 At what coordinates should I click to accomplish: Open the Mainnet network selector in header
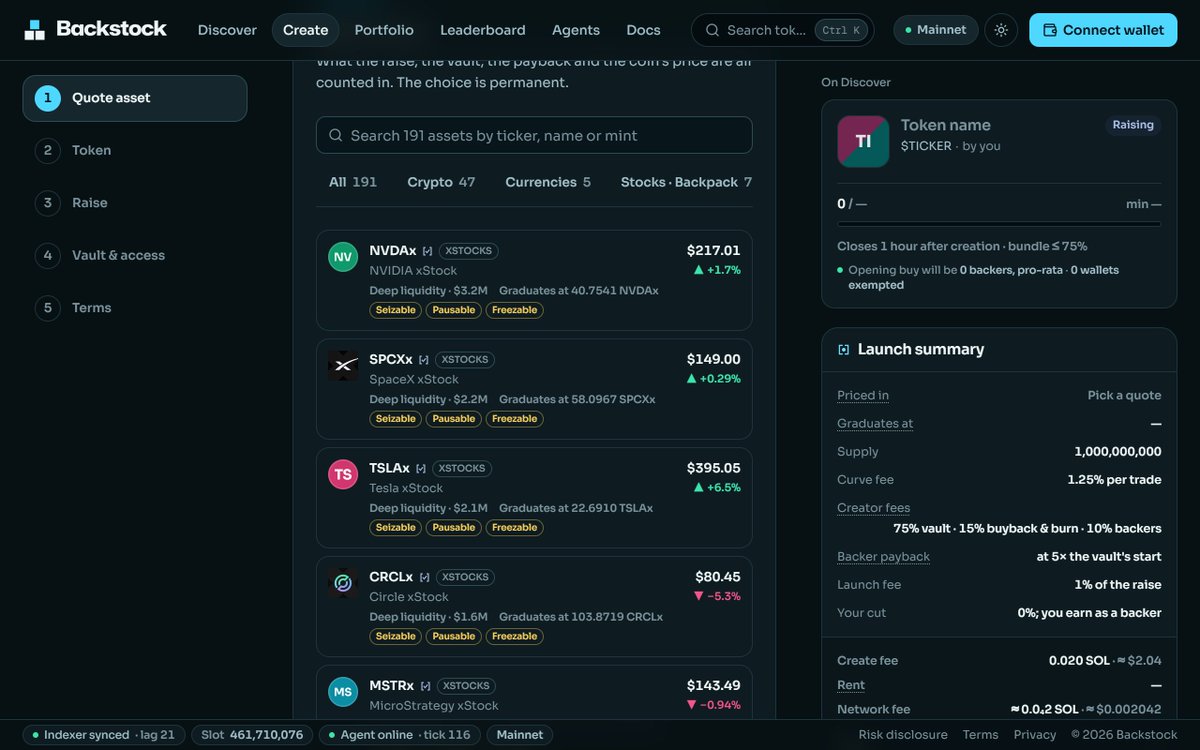pyautogui.click(x=935, y=30)
